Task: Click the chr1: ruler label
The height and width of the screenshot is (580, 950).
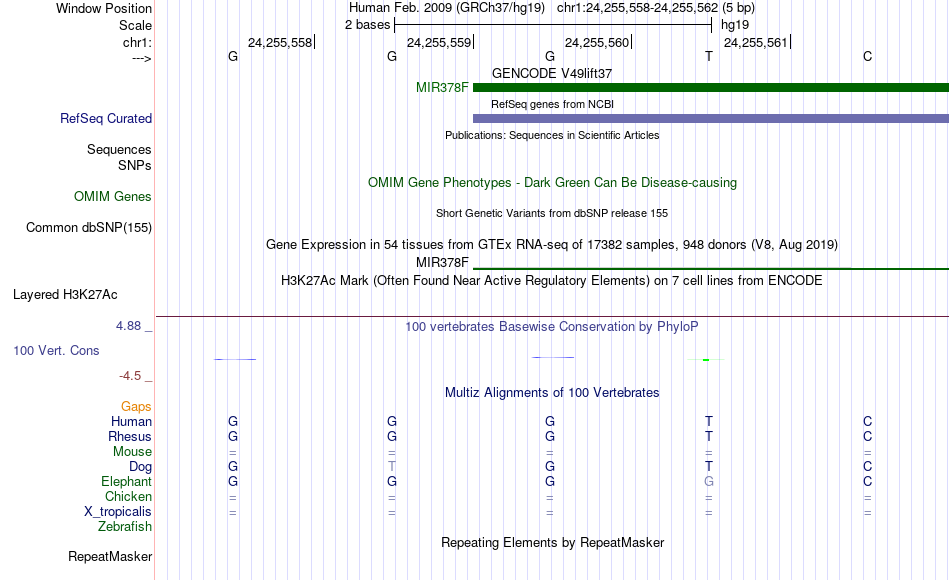Action: click(x=138, y=42)
